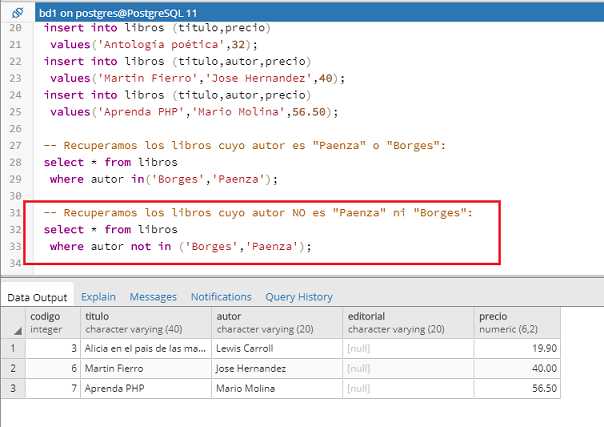Click the 'Mario Molina' autor cell
Screen dimensions: 604x427
coord(277,388)
